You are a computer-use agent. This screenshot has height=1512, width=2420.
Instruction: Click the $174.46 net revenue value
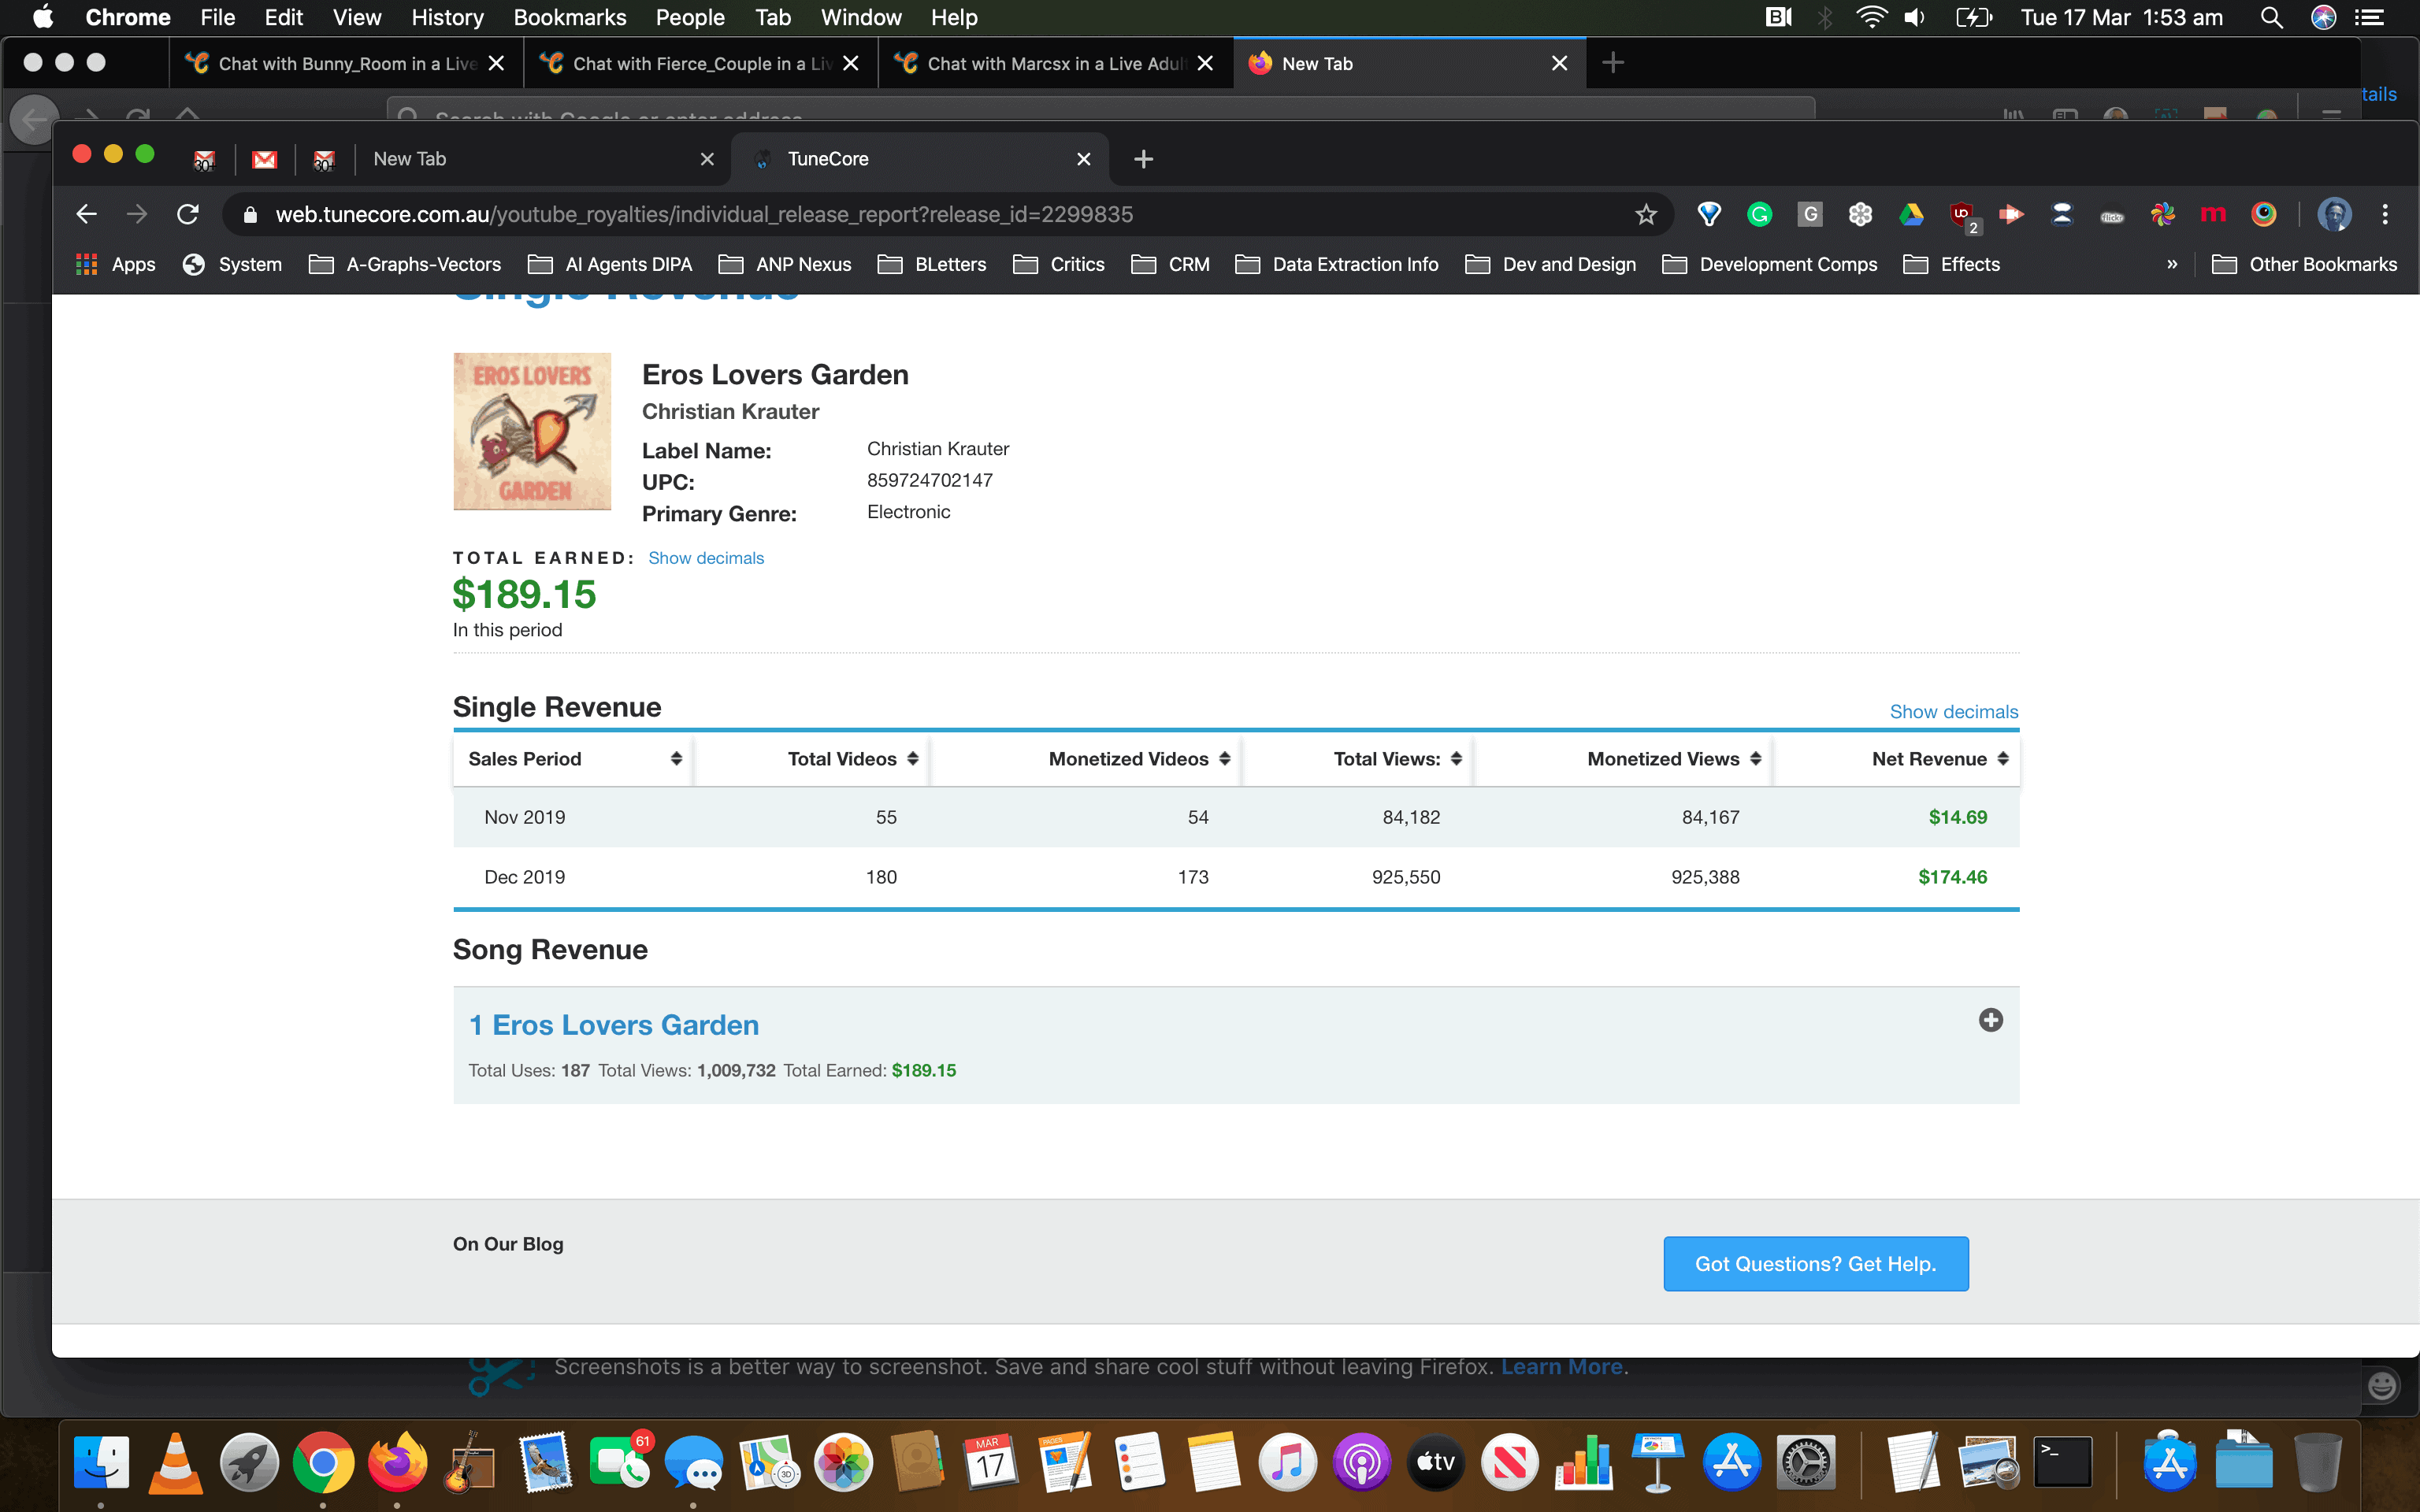pyautogui.click(x=1952, y=877)
